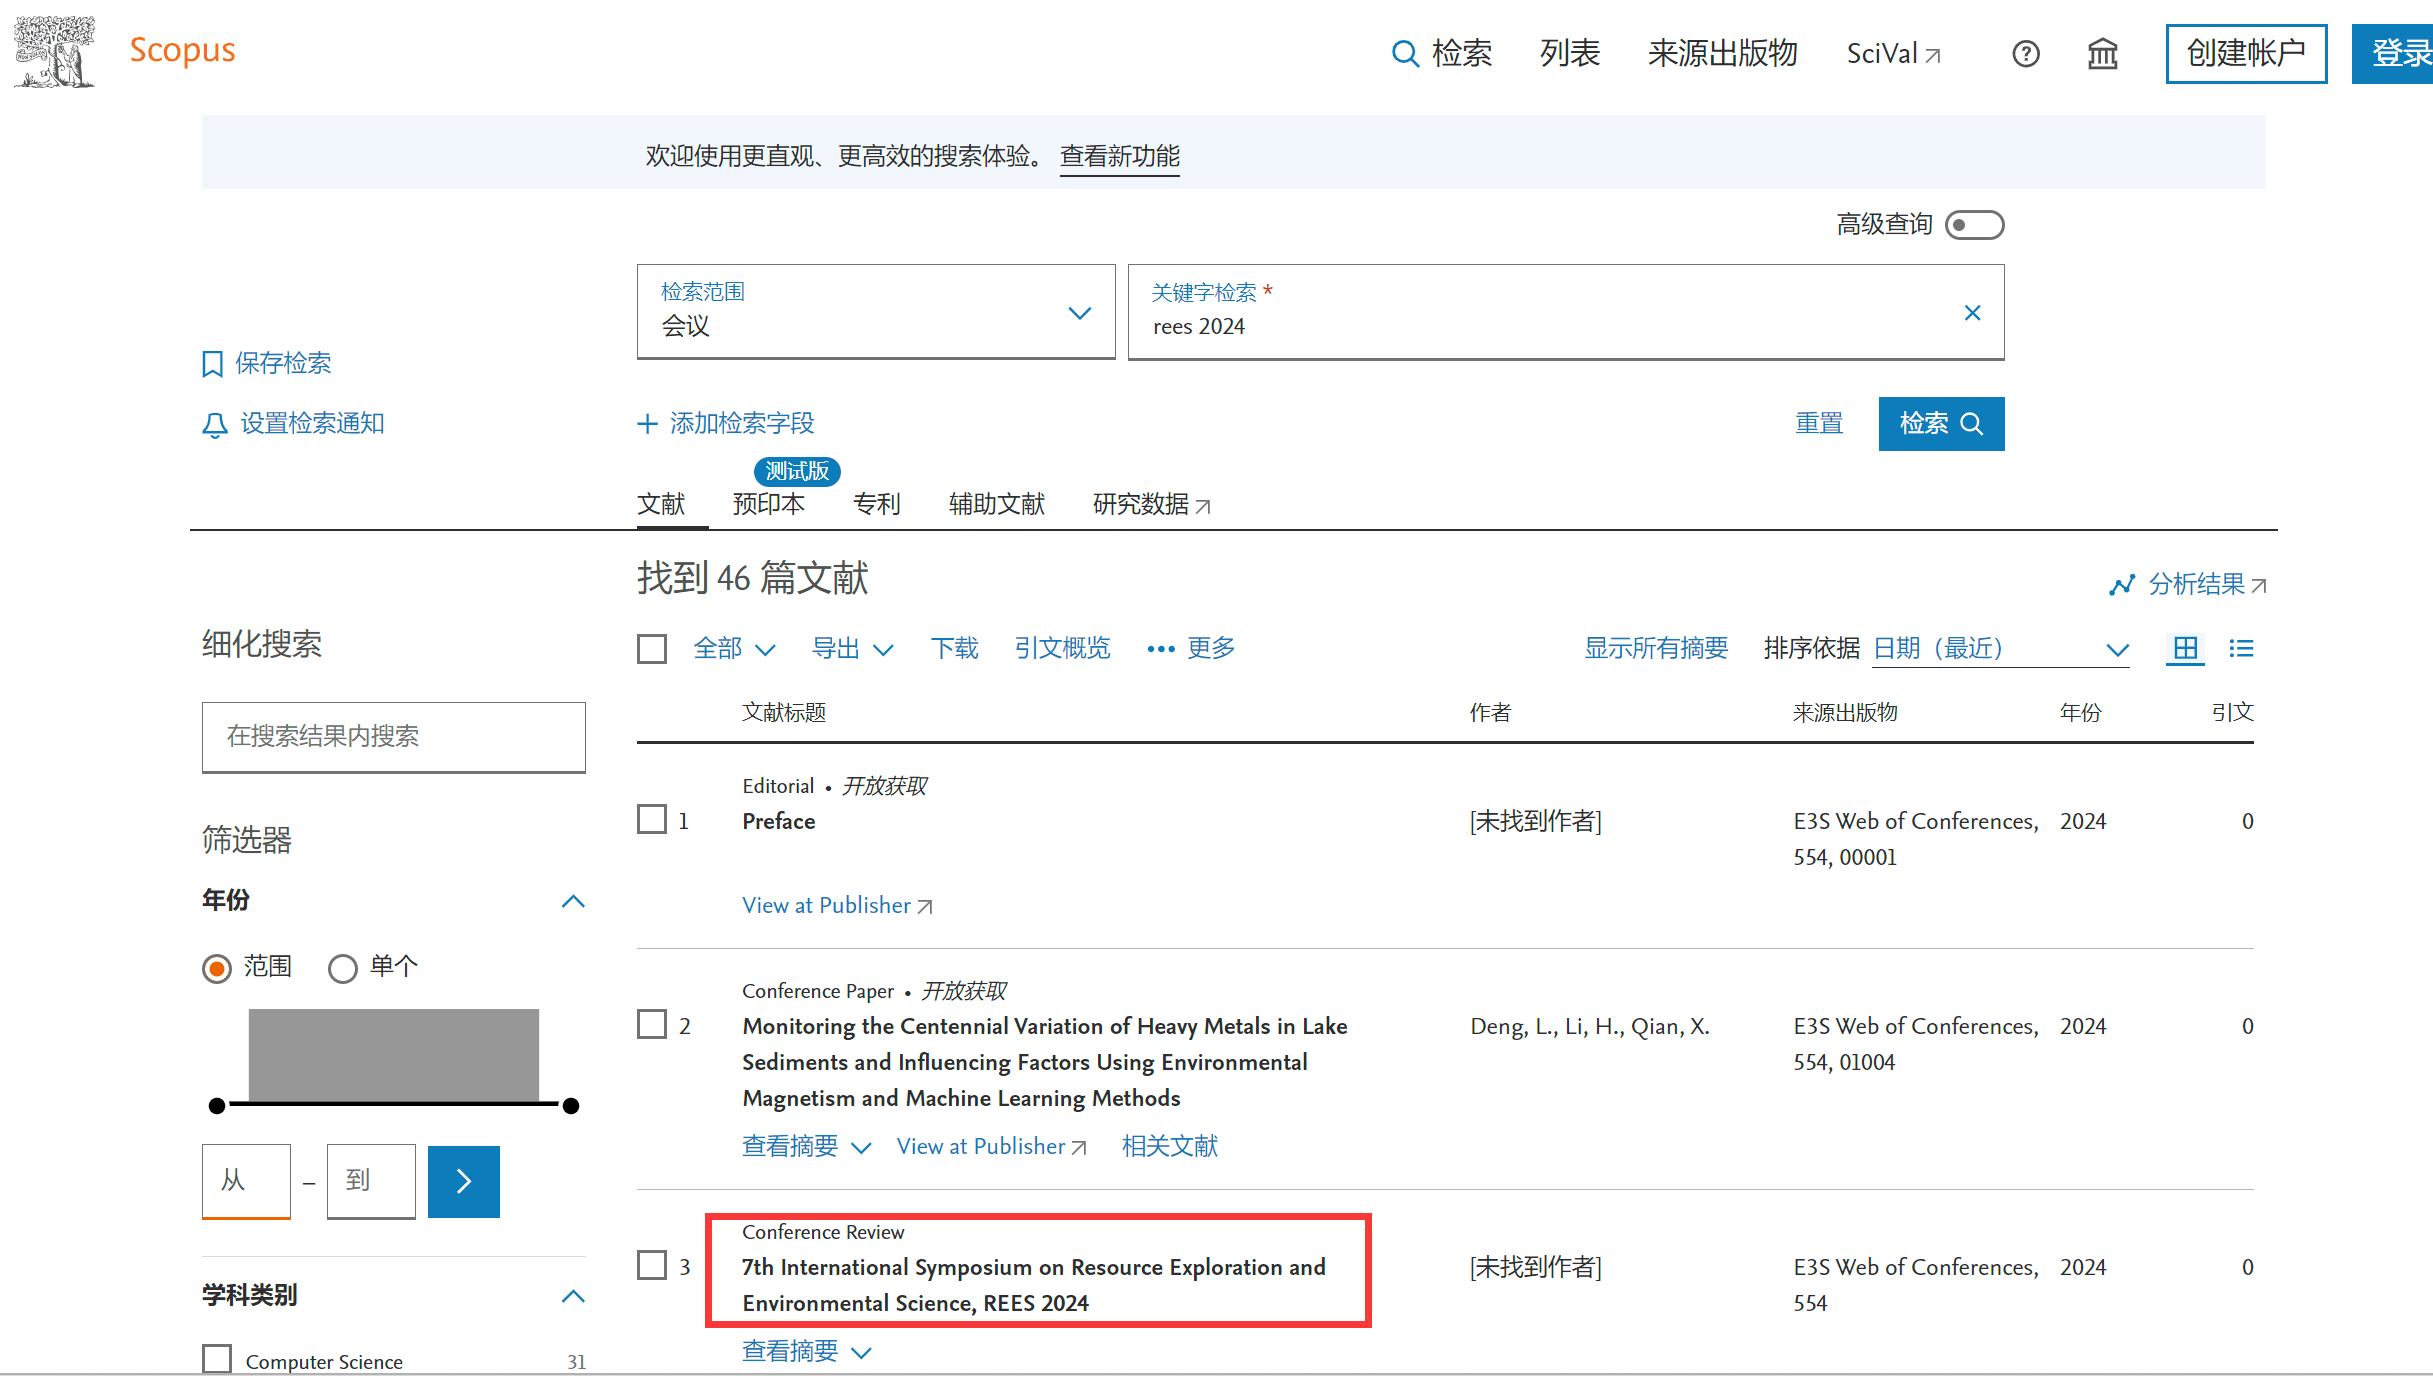This screenshot has height=1376, width=2433.
Task: Open the institution building icon
Action: (x=2102, y=54)
